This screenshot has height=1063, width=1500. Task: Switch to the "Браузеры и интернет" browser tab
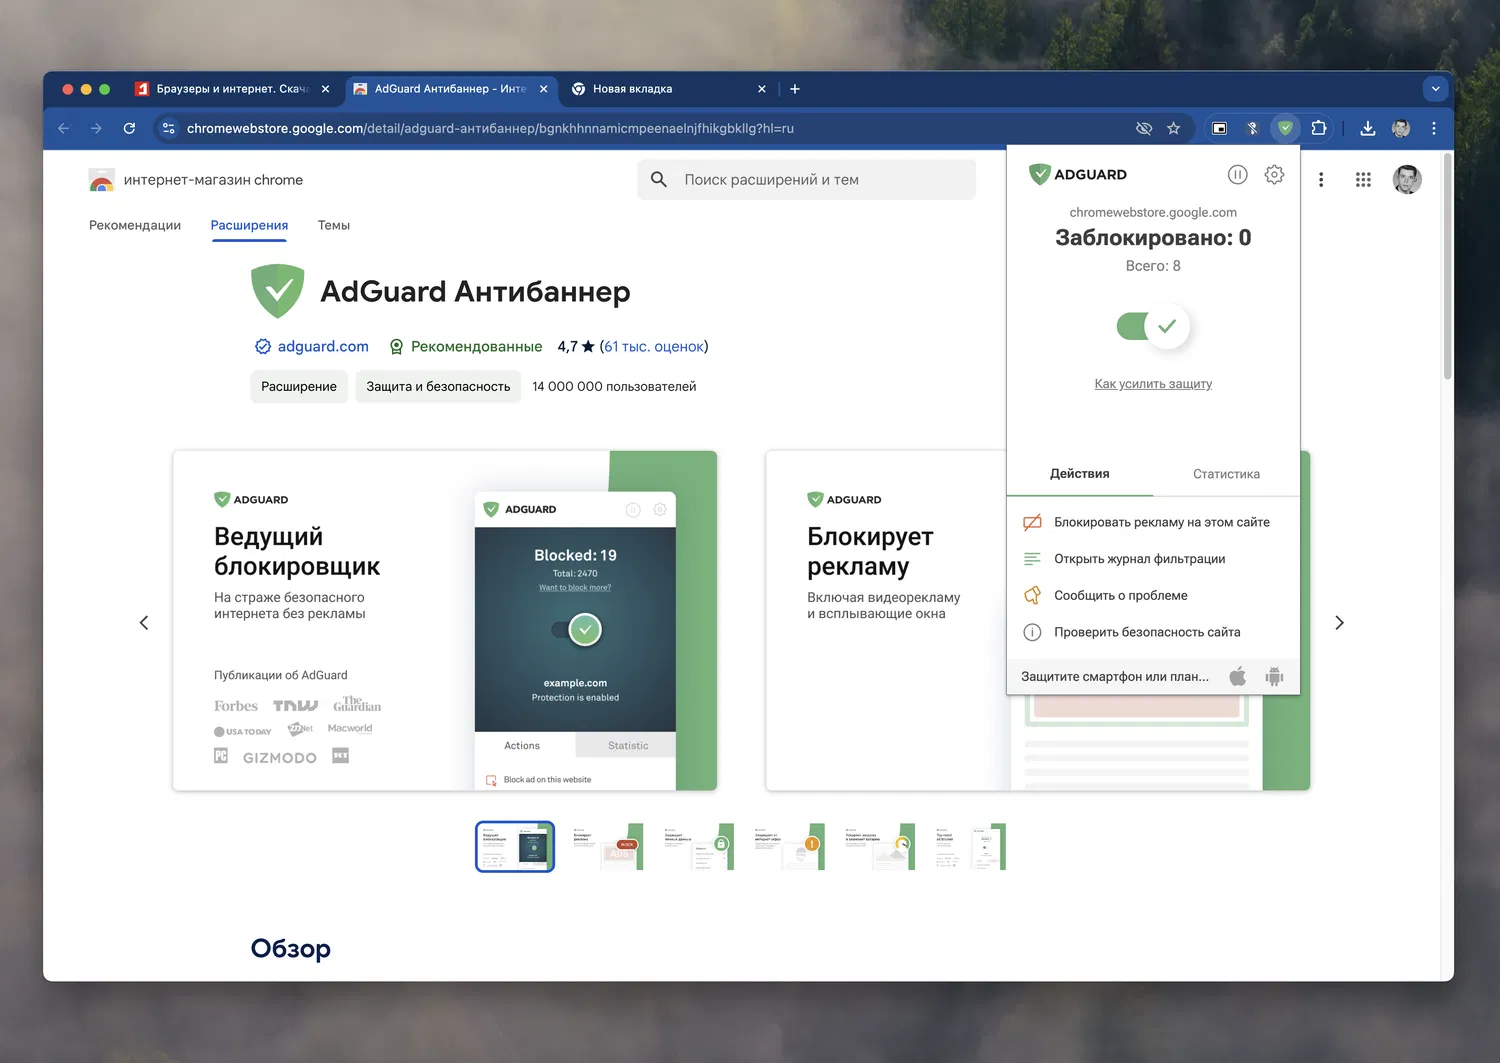click(x=232, y=89)
